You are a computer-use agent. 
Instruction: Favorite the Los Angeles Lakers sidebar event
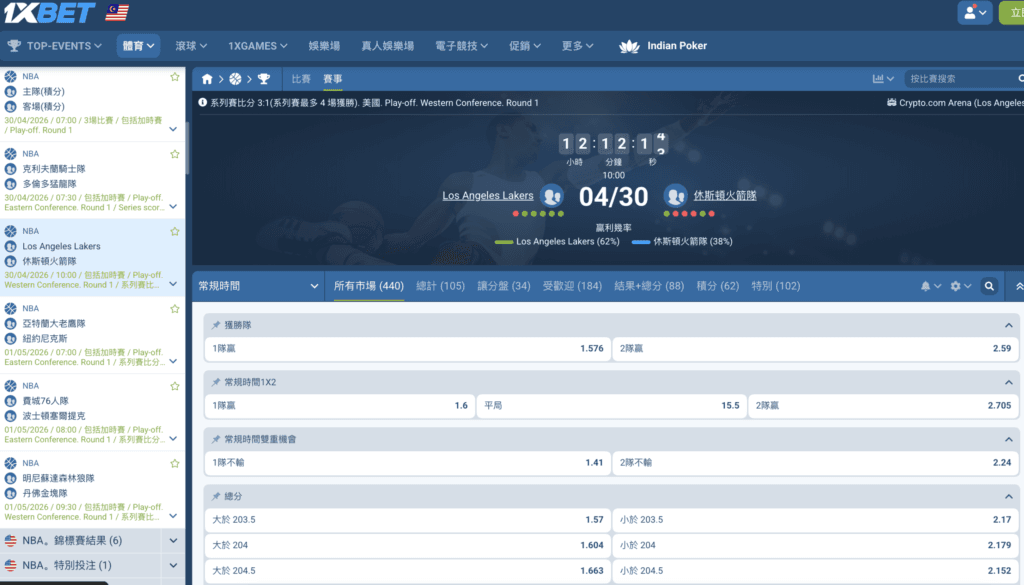coord(175,231)
